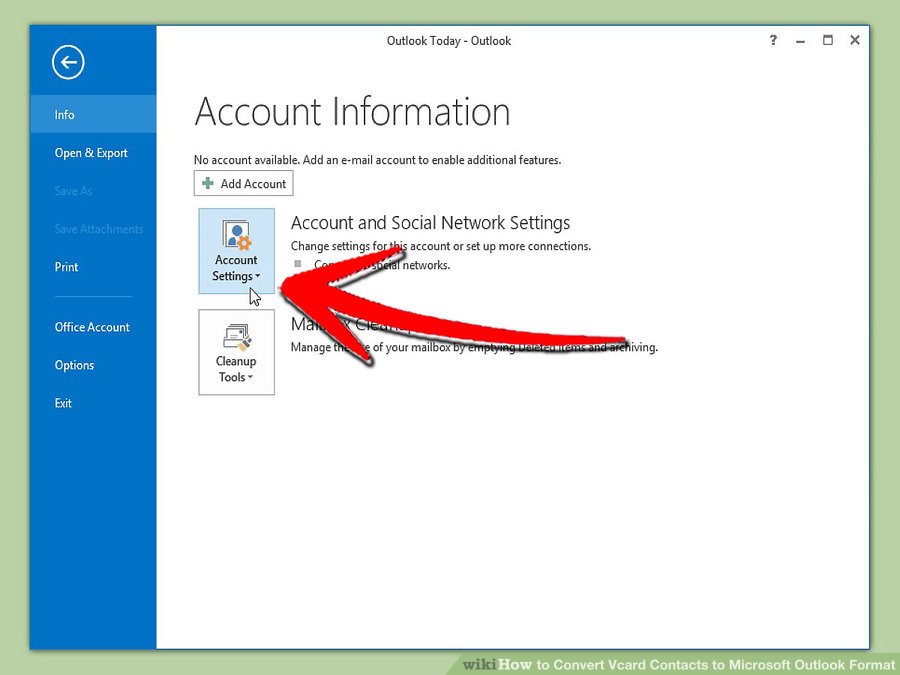Screen dimensions: 900x675
Task: Expand the Account Settings dropdown arrow
Action: click(258, 277)
